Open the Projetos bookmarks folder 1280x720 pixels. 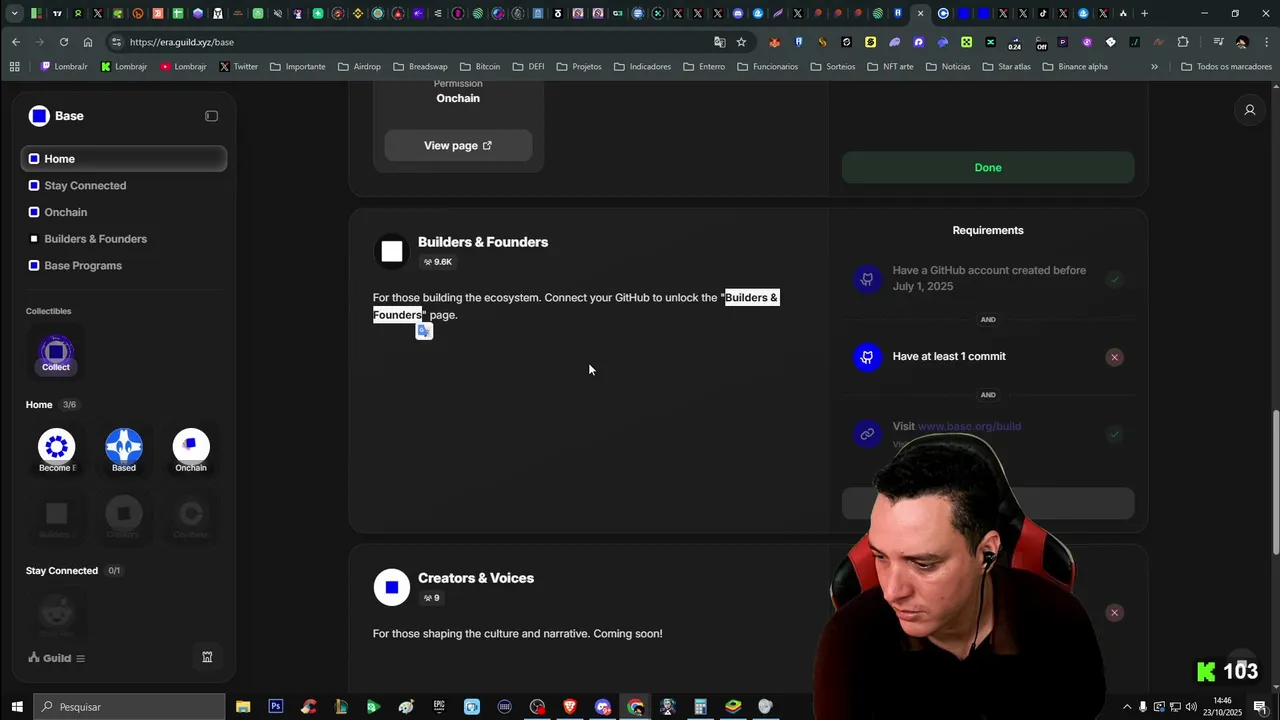(579, 67)
